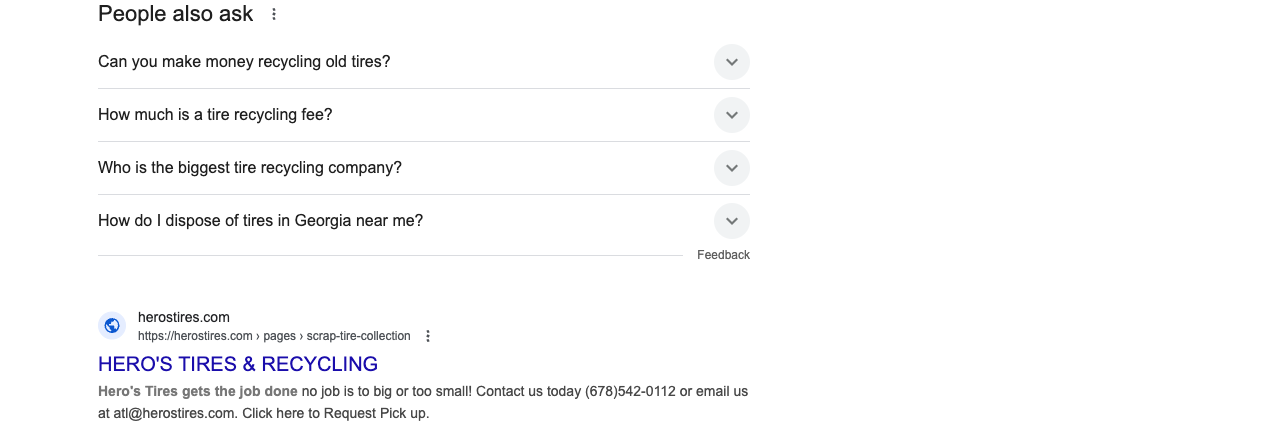This screenshot has height=423, width=1280.
Task: Click the atl@herostires.com email text
Action: (174, 413)
